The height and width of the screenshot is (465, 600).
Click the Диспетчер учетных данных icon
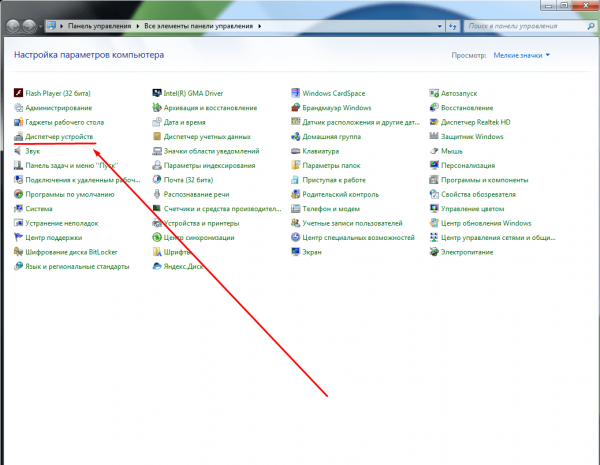point(157,136)
